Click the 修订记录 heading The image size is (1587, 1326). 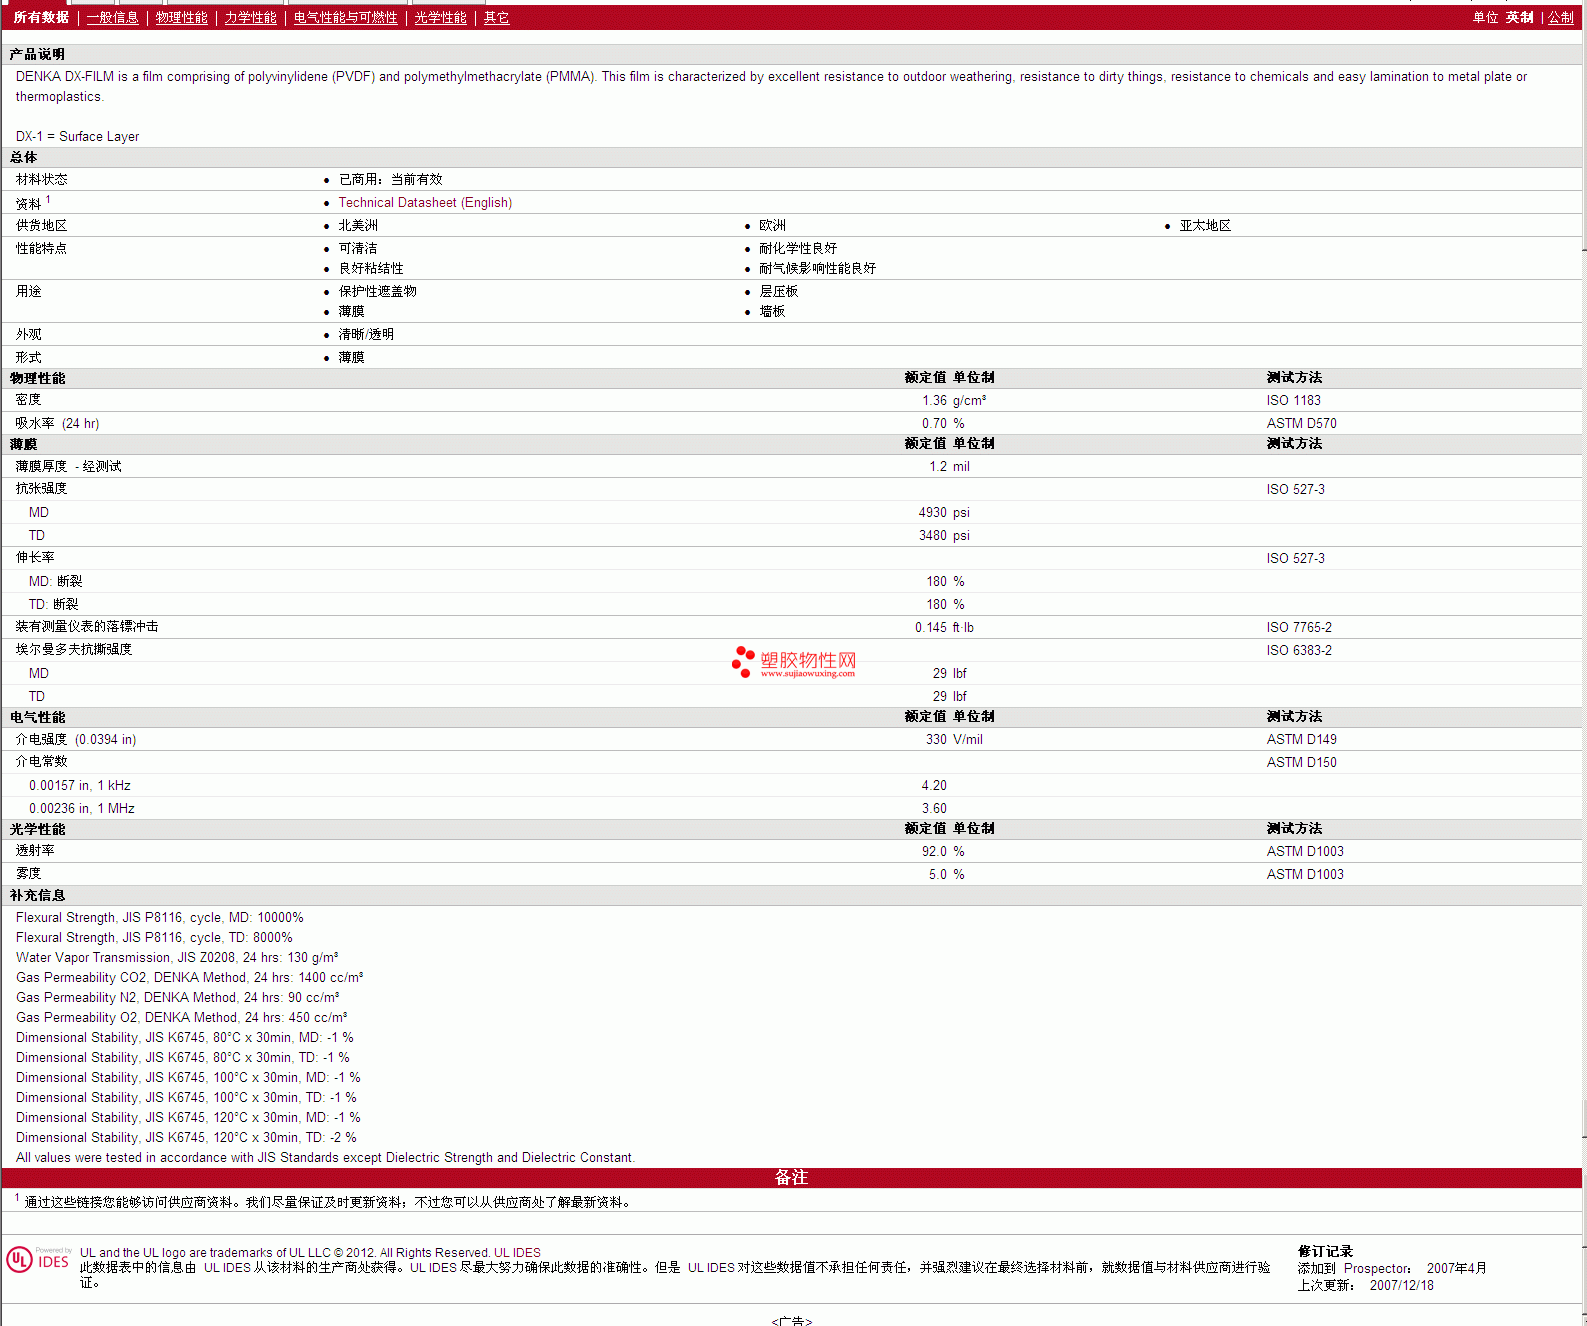click(x=1325, y=1251)
